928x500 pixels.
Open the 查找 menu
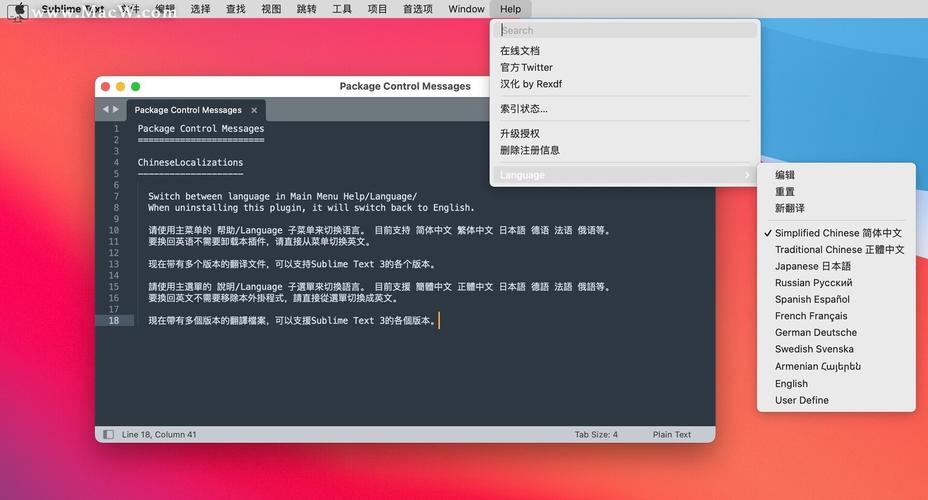point(236,9)
